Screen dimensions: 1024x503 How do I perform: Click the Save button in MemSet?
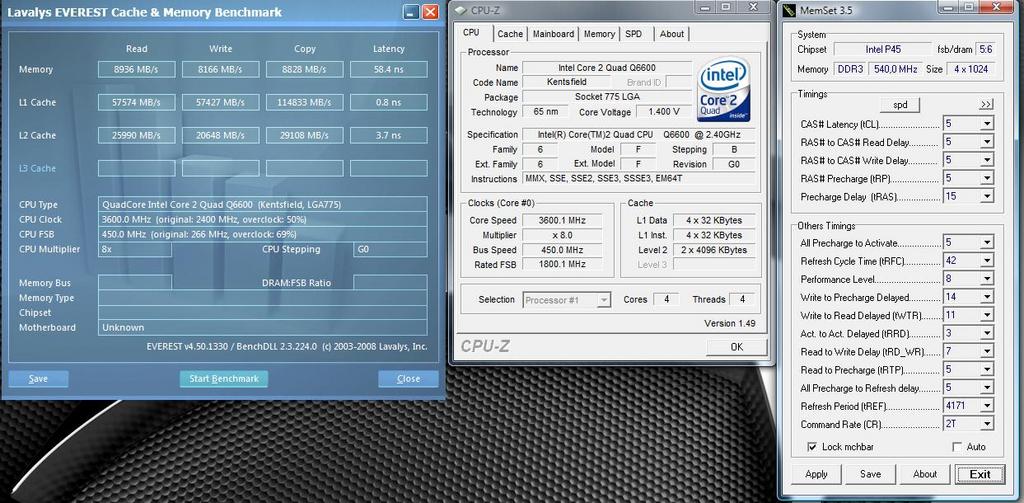coord(871,474)
